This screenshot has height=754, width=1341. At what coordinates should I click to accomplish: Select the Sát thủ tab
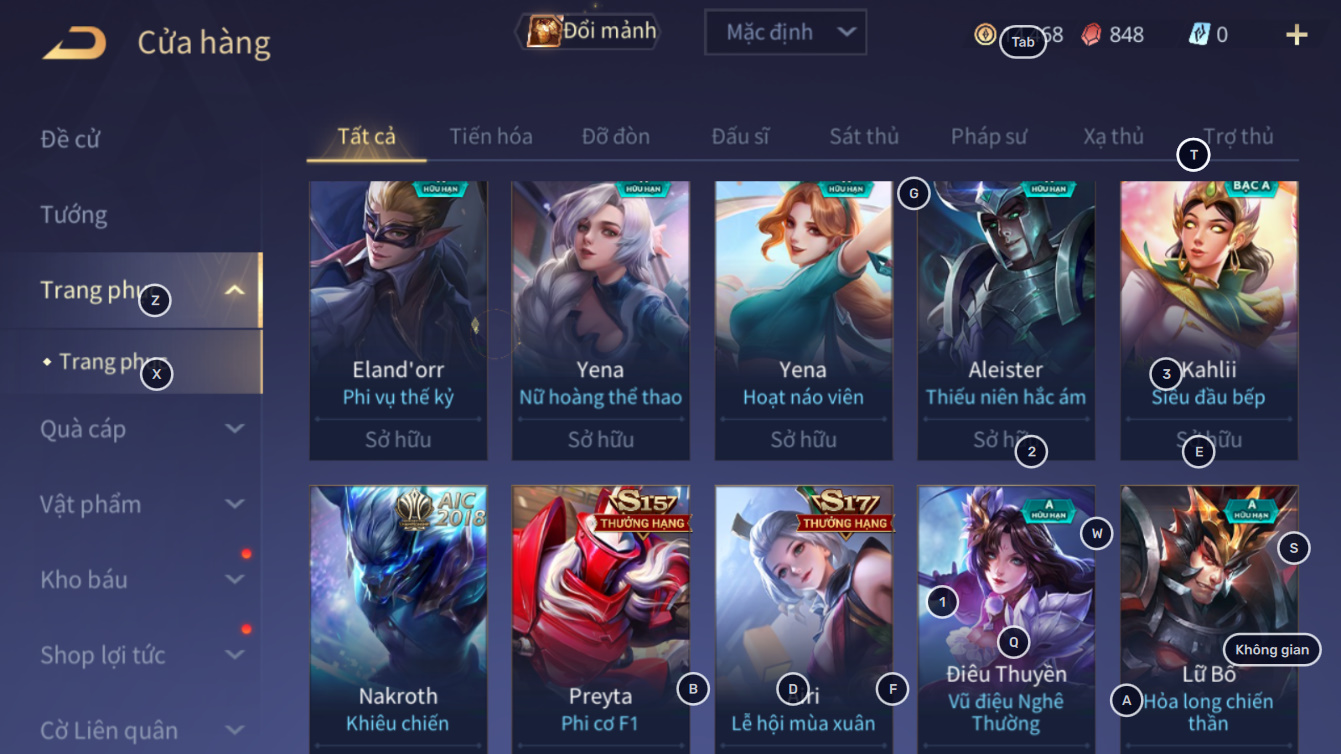864,137
